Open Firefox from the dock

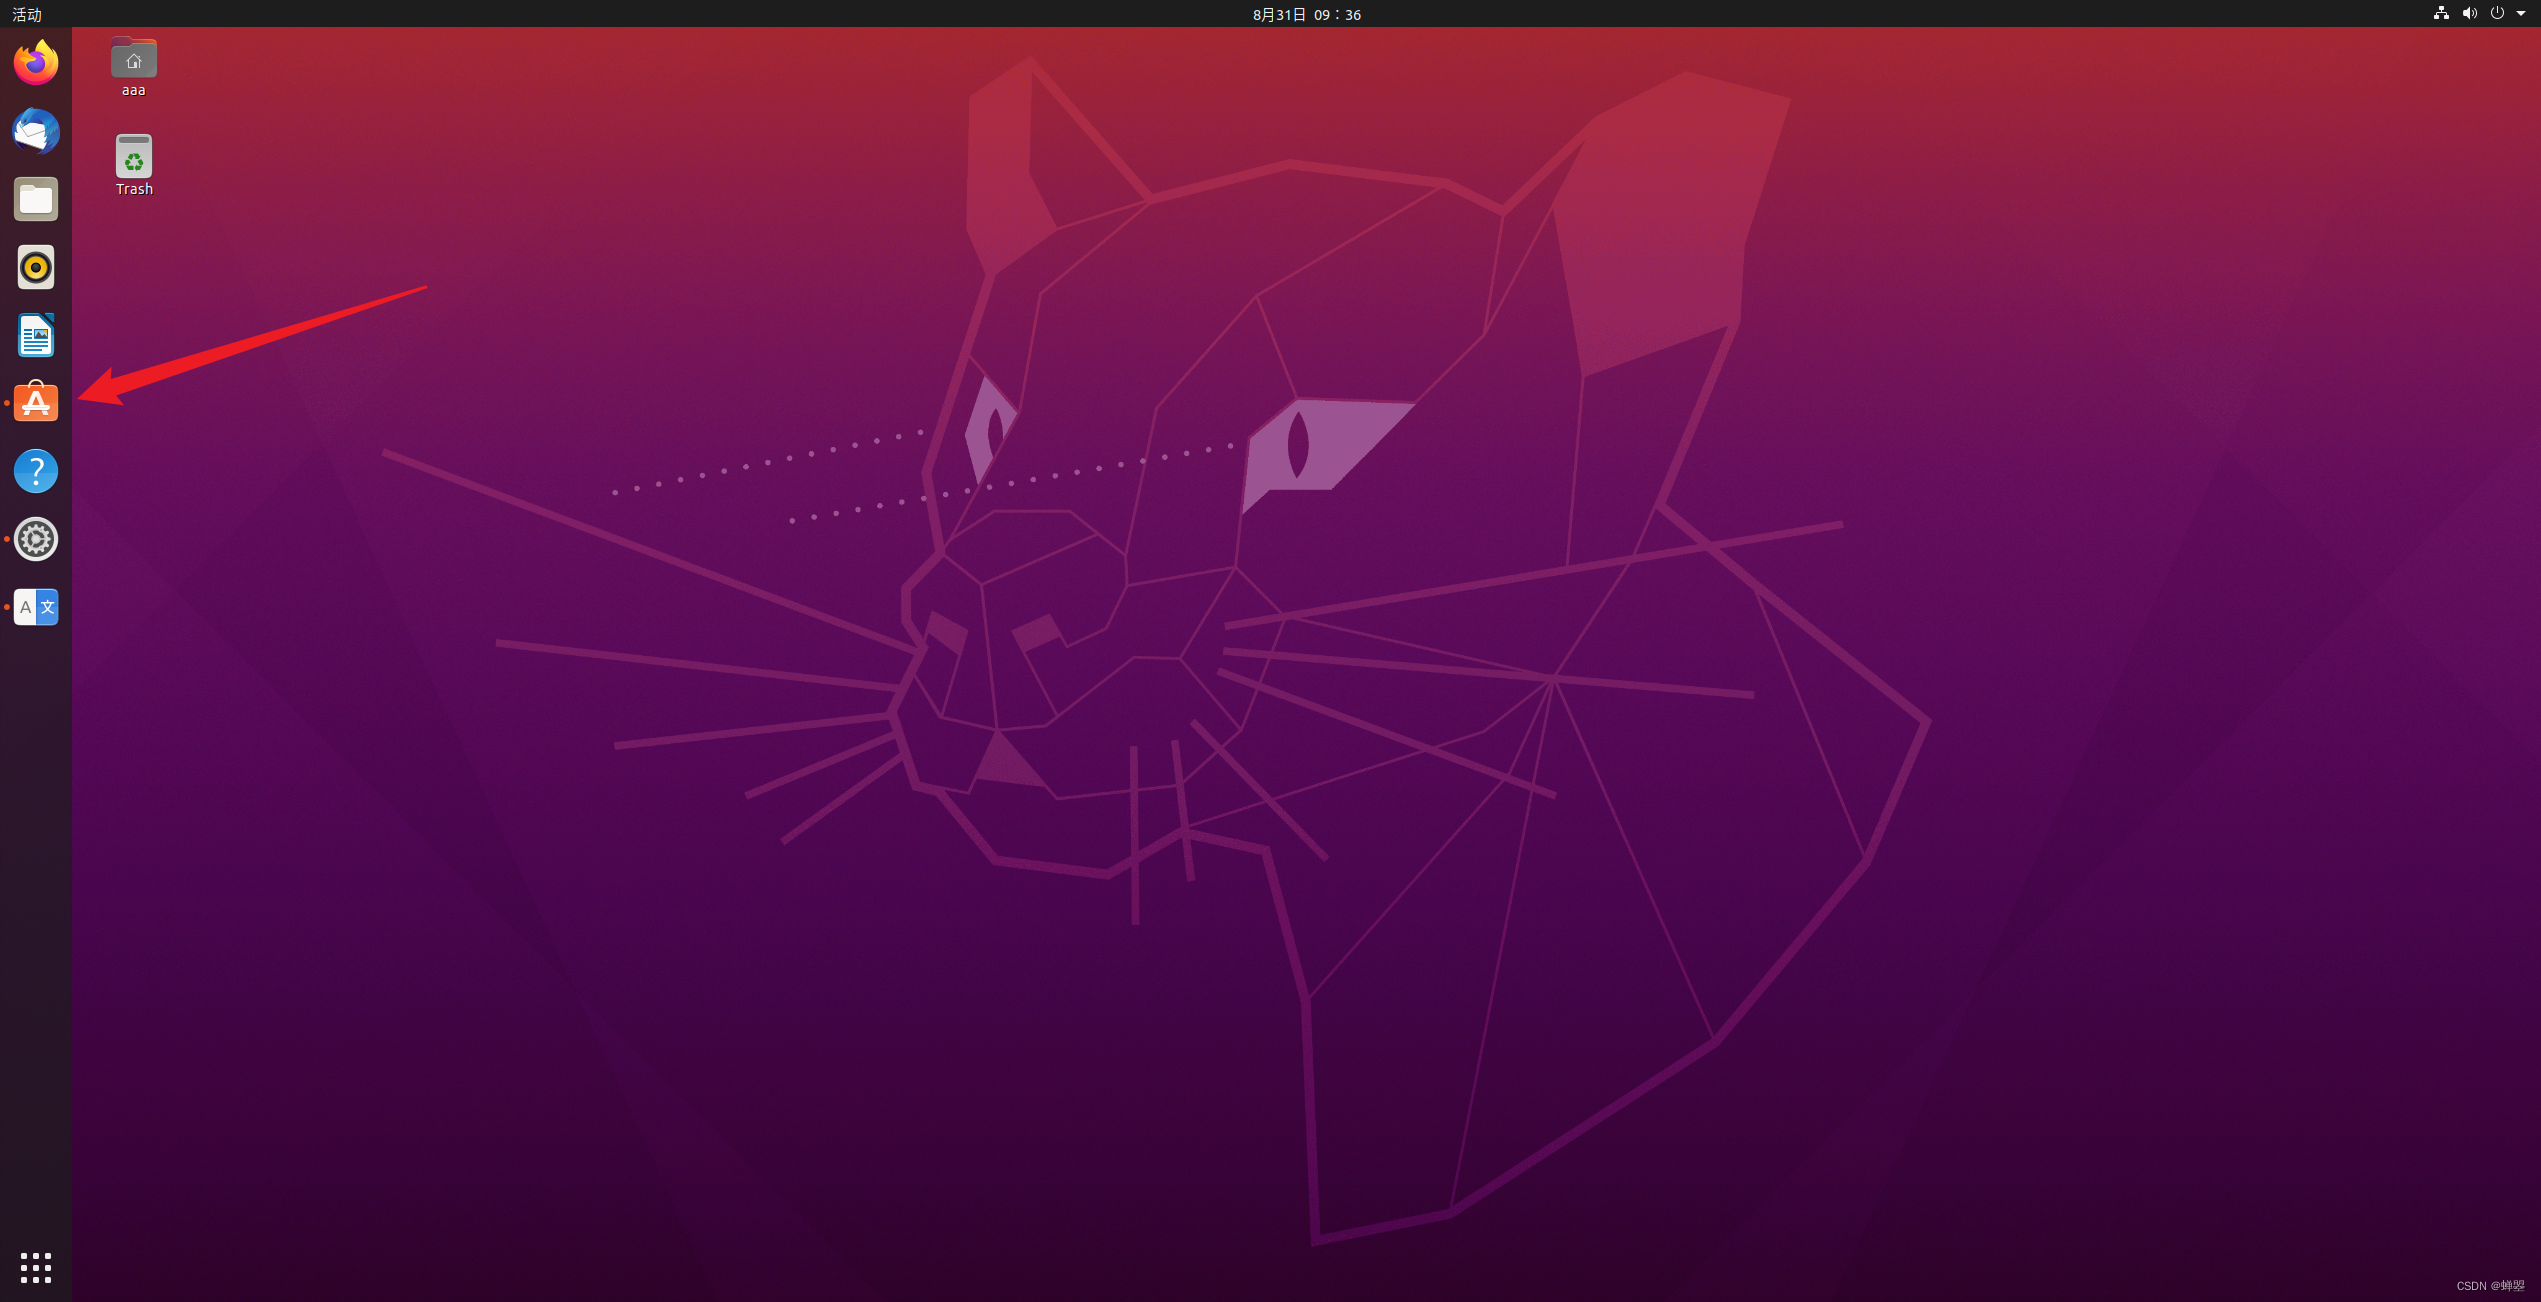click(x=36, y=63)
